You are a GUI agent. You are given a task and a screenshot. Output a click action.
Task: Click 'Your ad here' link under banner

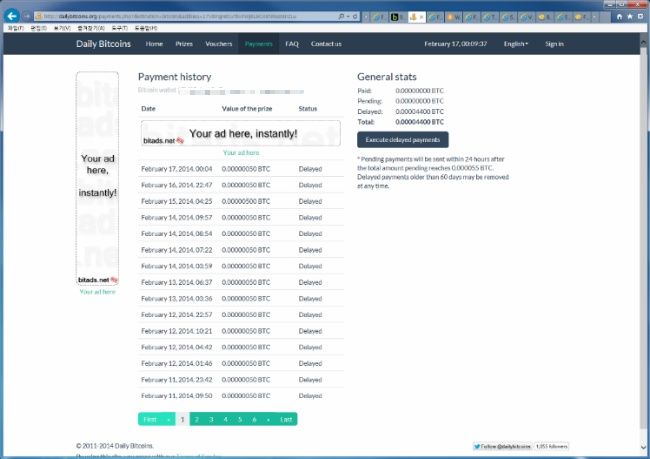(x=241, y=153)
